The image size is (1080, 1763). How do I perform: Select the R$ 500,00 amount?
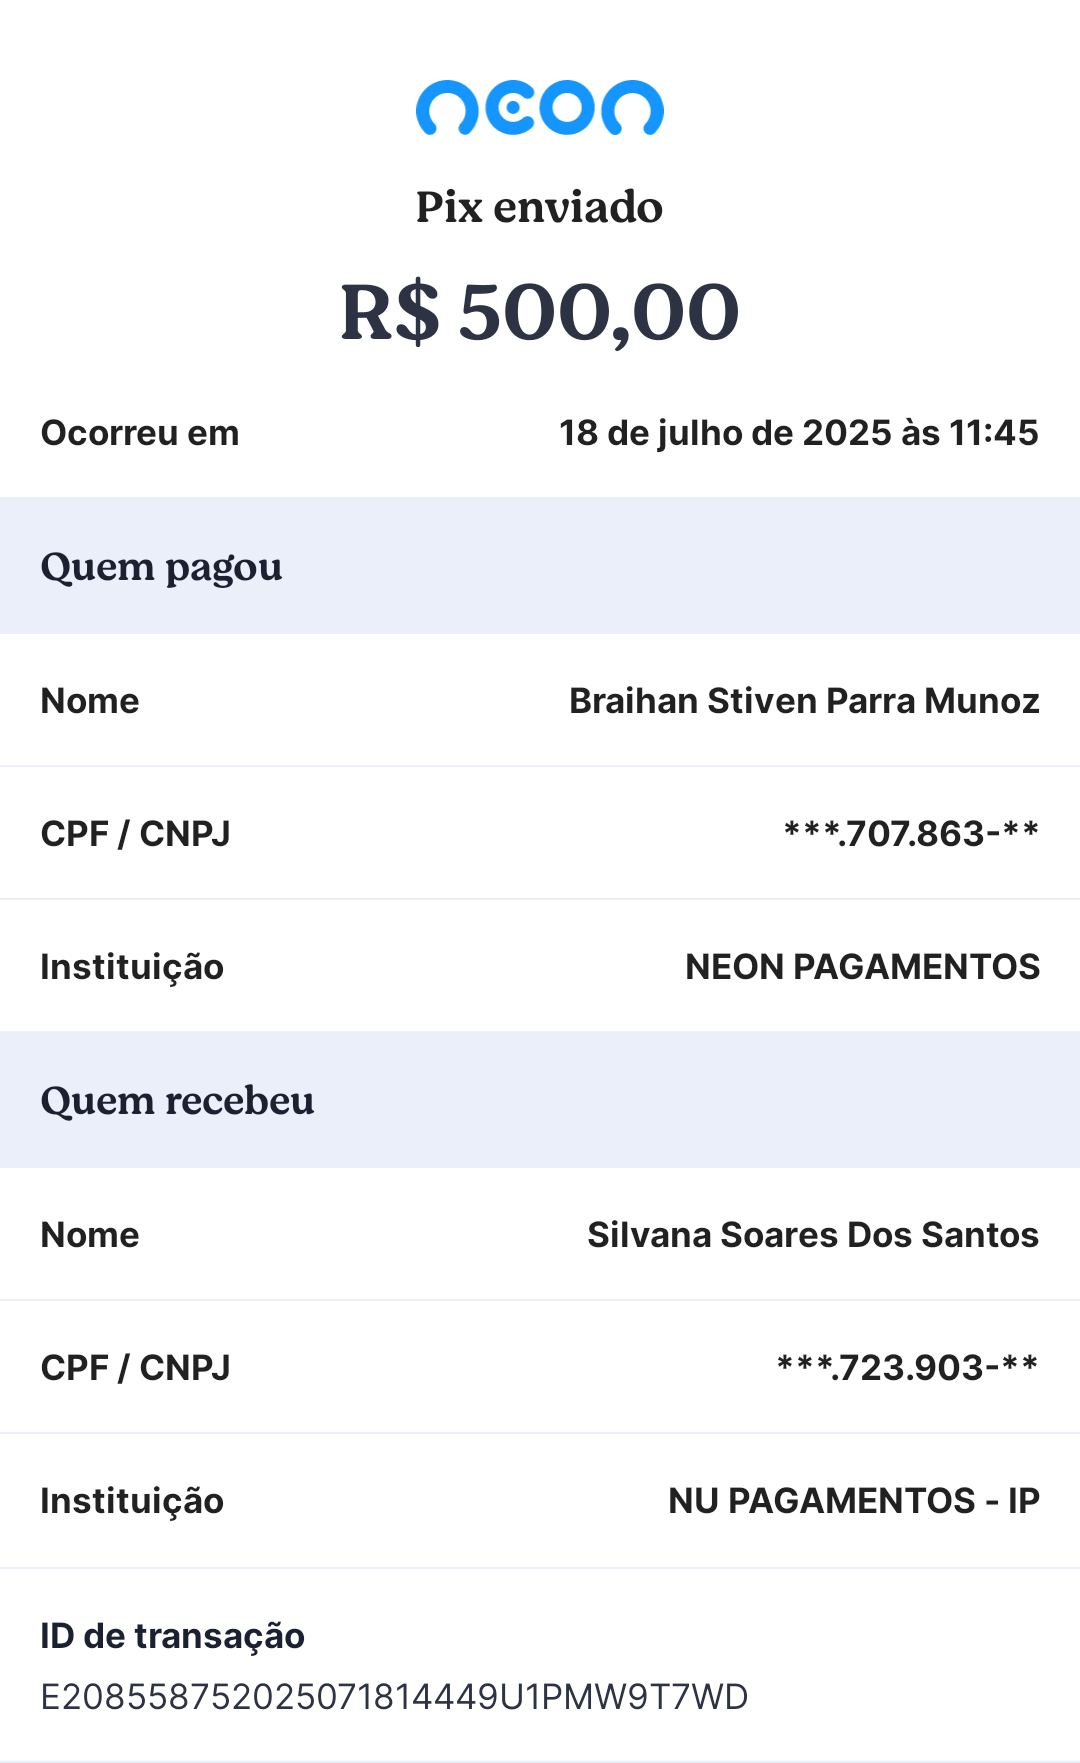pos(539,312)
